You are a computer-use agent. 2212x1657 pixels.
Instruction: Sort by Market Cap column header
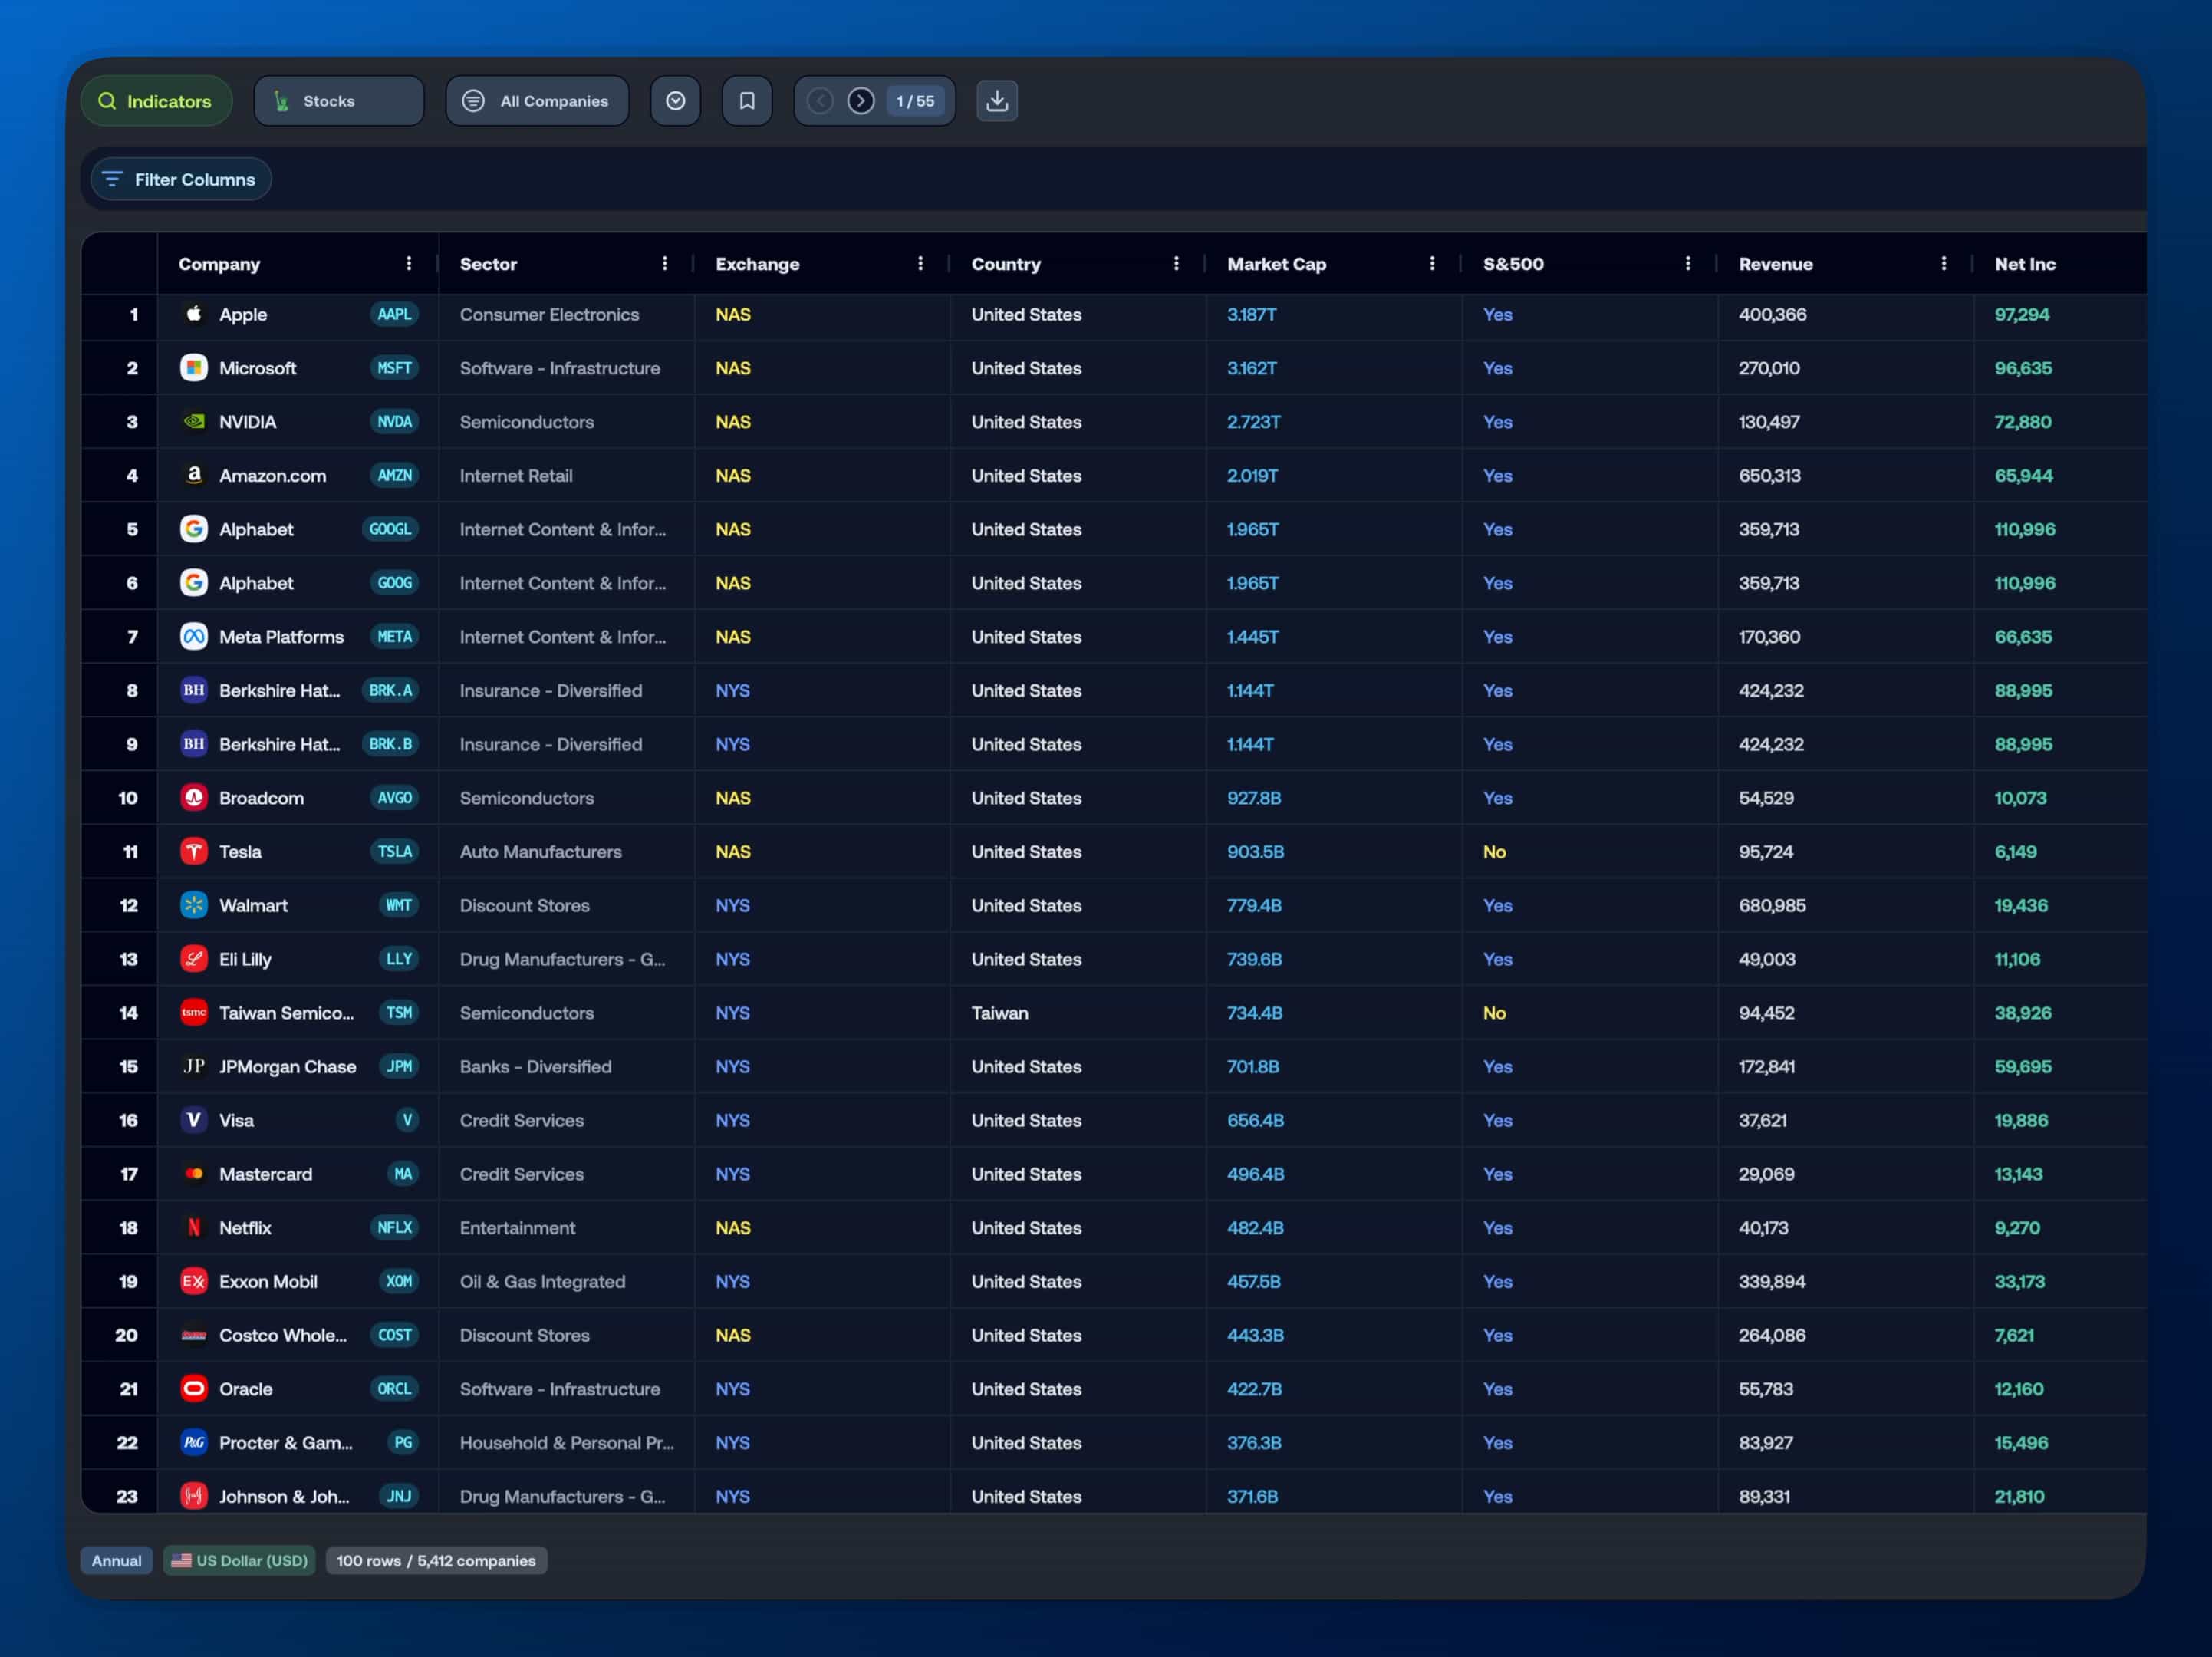click(1276, 264)
